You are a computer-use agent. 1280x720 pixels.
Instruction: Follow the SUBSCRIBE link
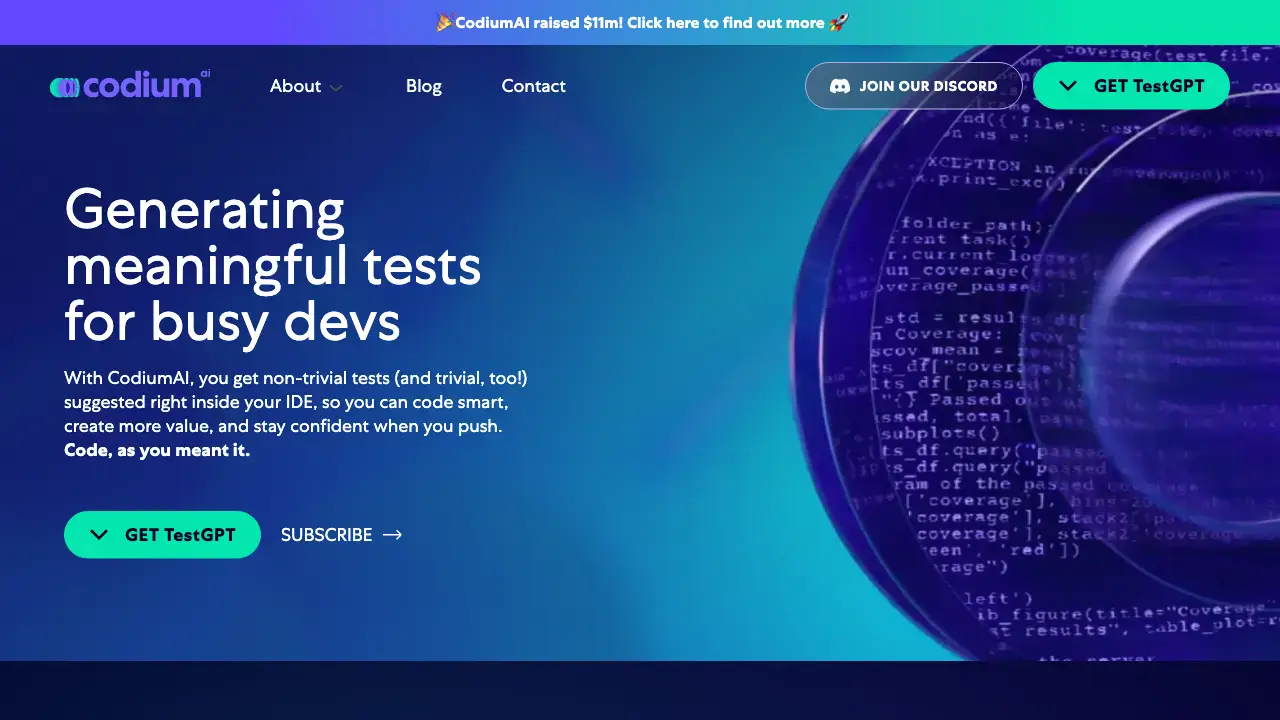(326, 535)
